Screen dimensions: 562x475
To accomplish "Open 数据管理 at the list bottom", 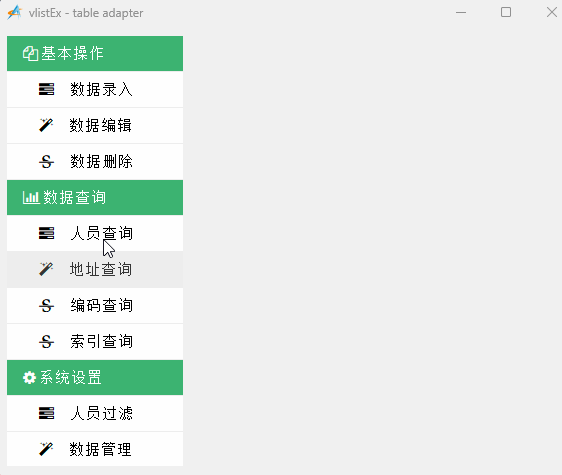I will (x=95, y=449).
